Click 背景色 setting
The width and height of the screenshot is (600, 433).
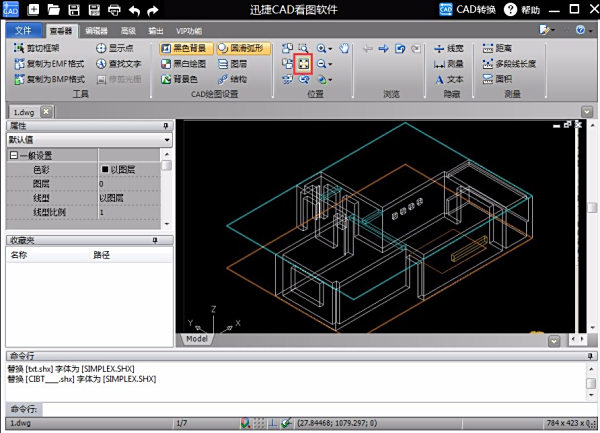[179, 79]
